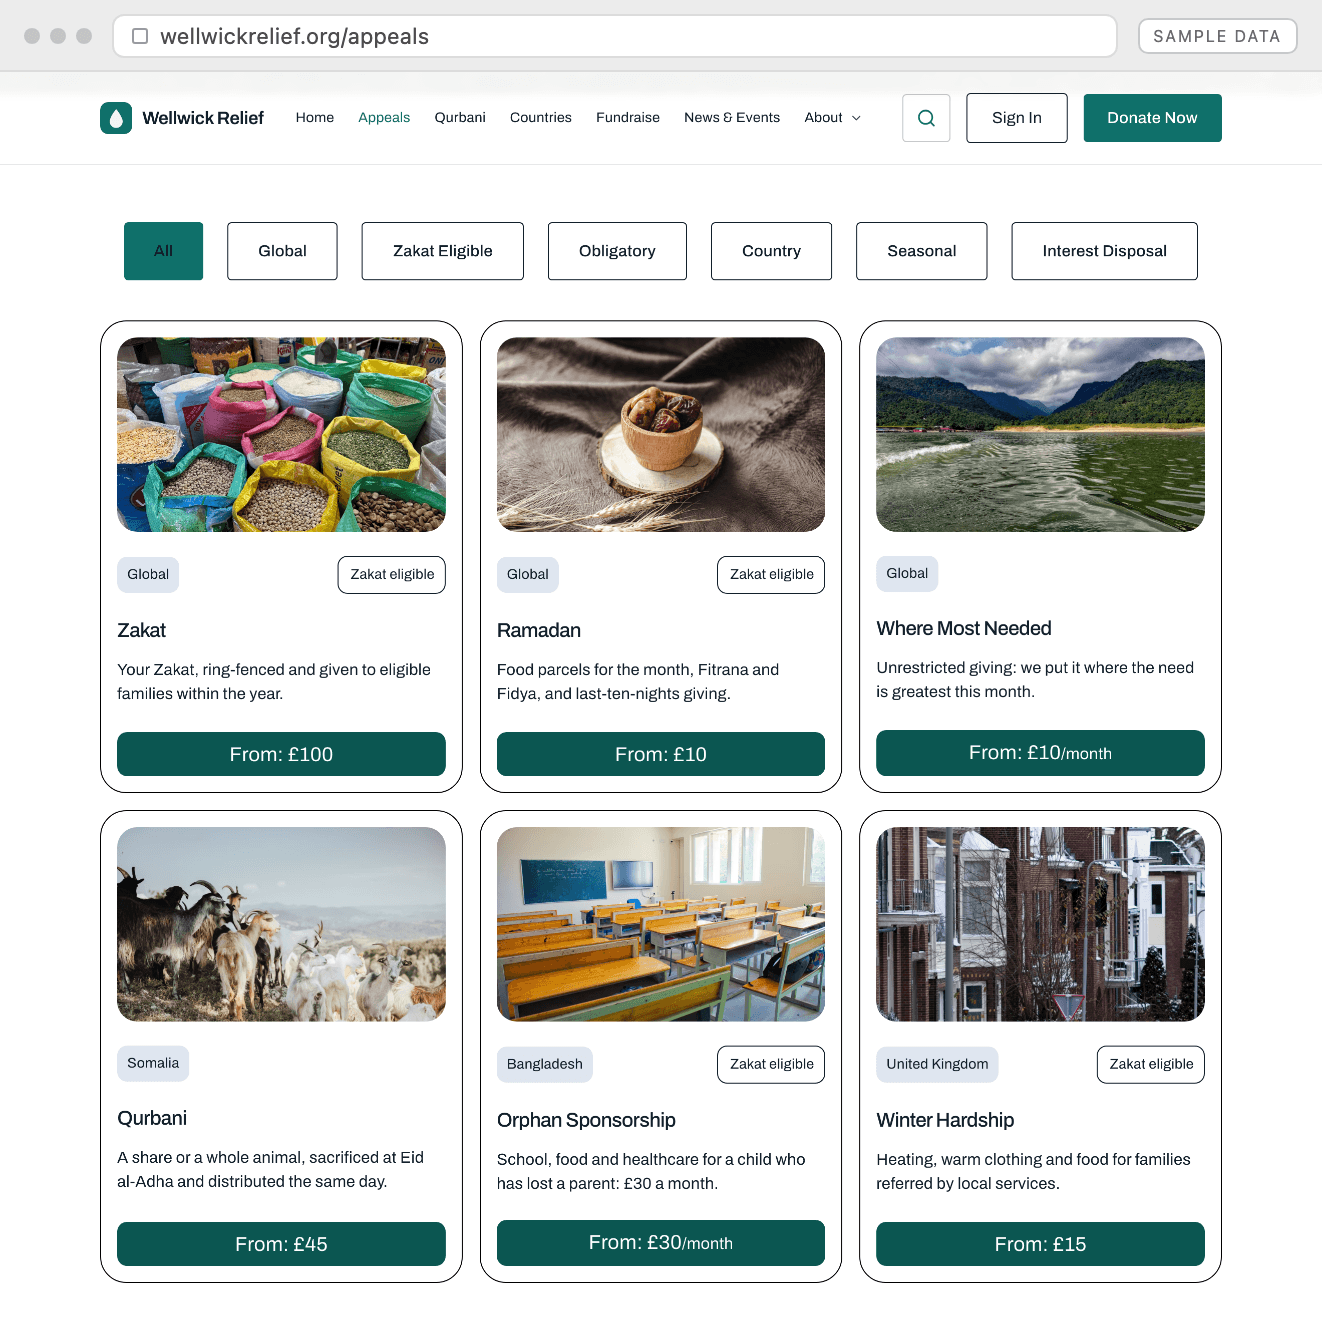Viewport: 1322px width, 1322px height.
Task: Filter appeals by Global
Action: click(x=282, y=251)
